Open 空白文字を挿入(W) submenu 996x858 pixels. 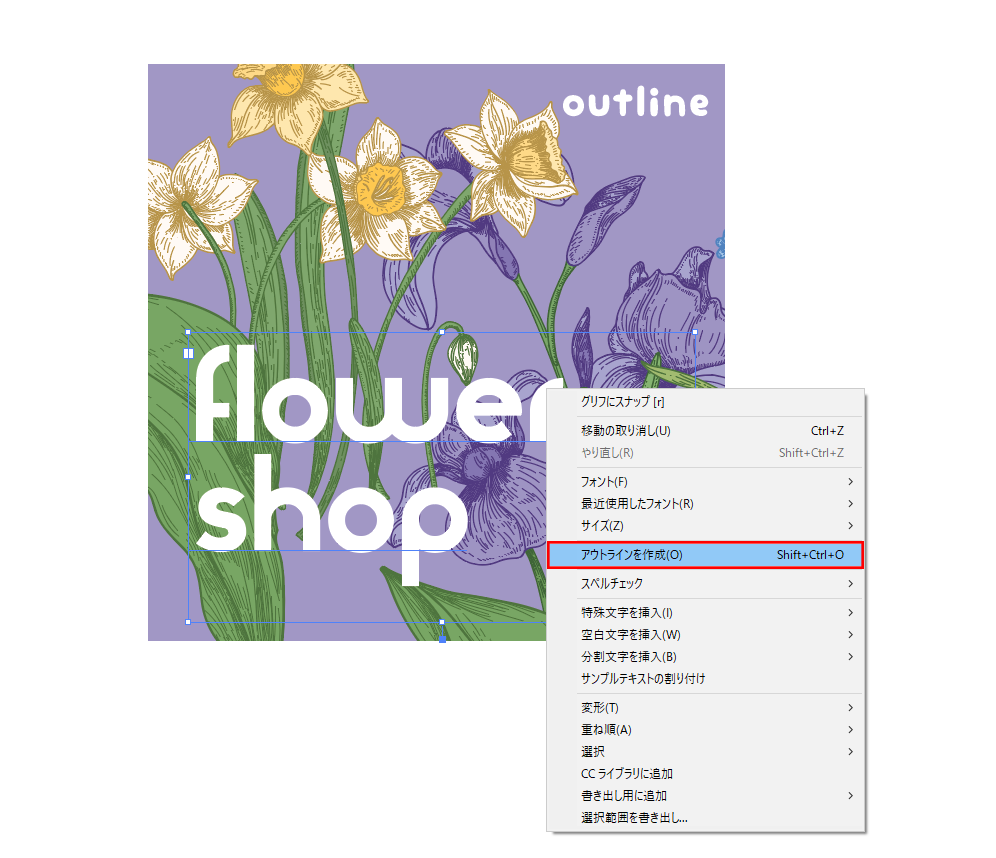tap(705, 634)
